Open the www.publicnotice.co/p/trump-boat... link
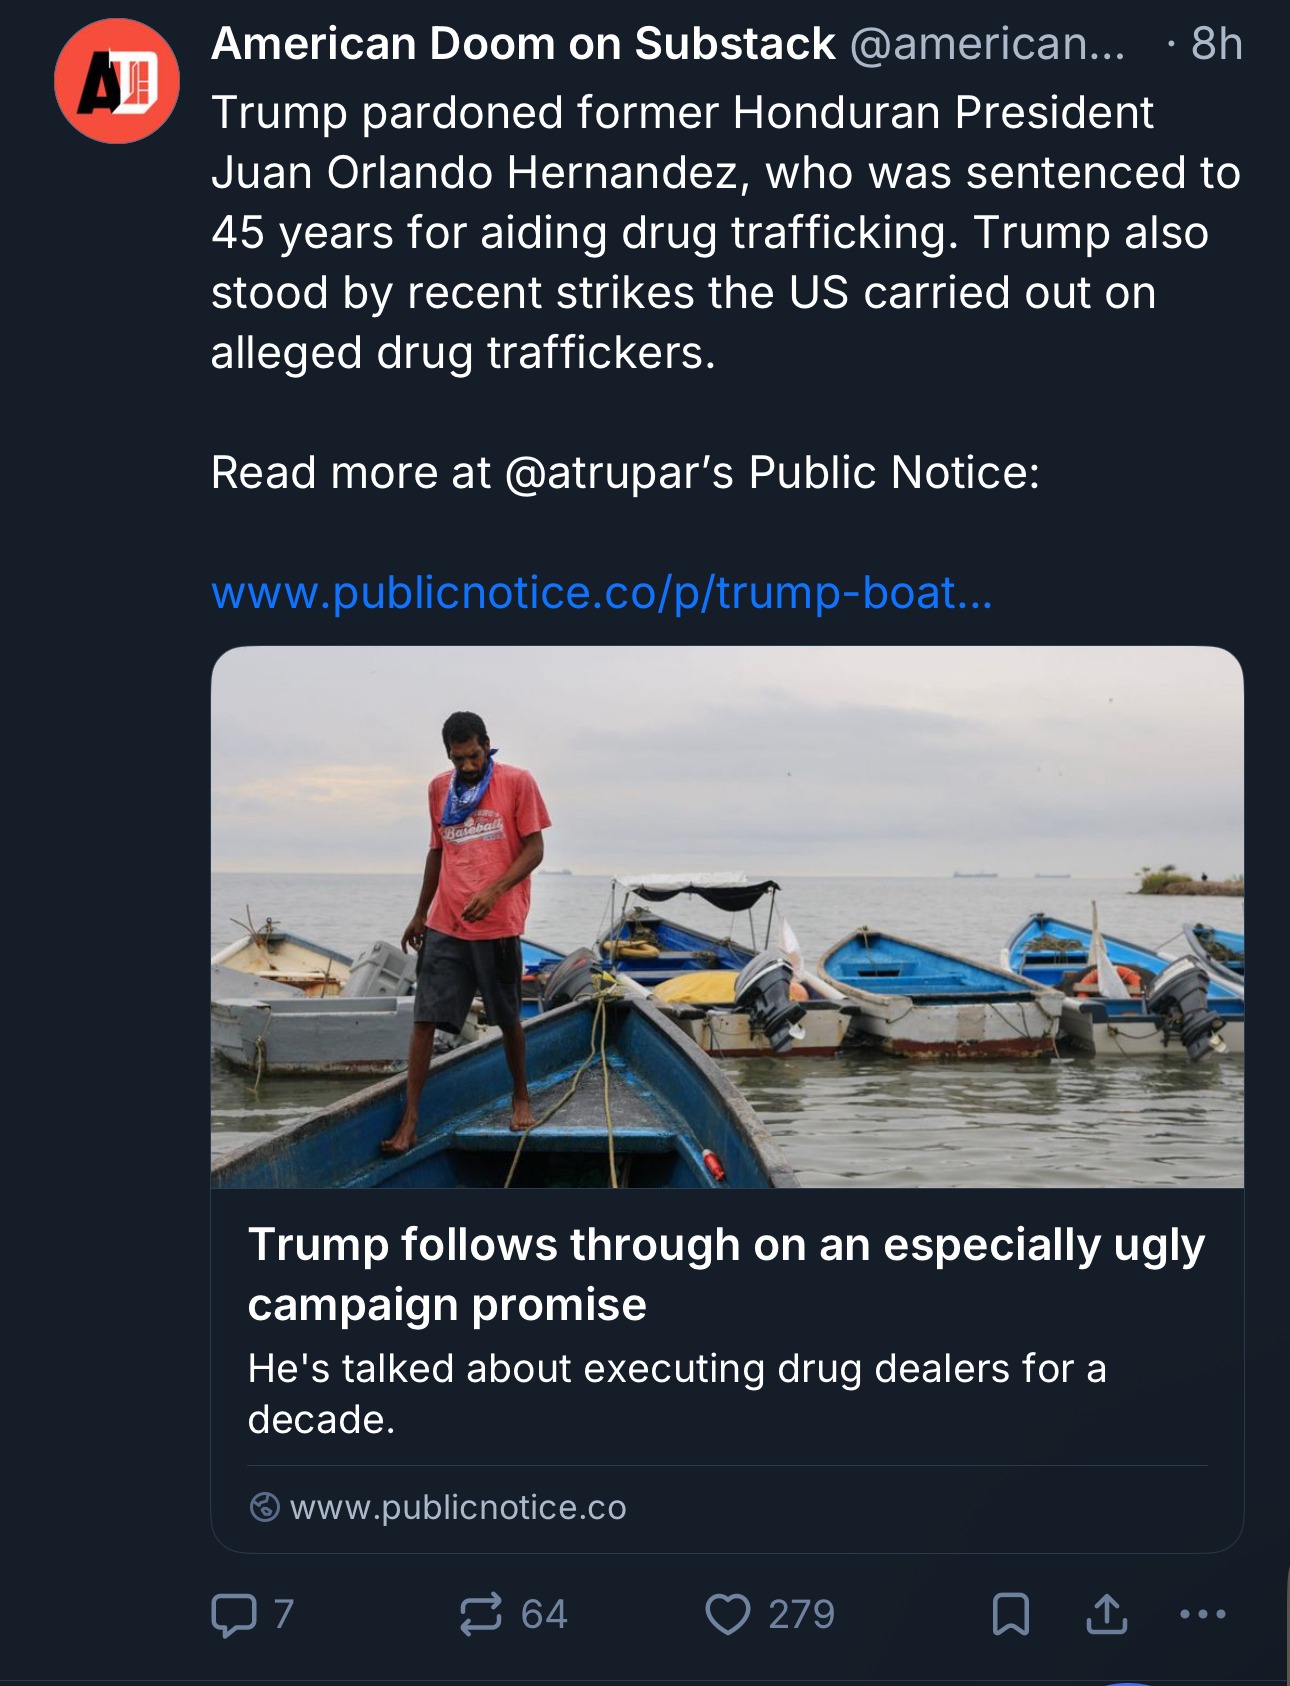This screenshot has width=1290, height=1686. click(x=601, y=593)
